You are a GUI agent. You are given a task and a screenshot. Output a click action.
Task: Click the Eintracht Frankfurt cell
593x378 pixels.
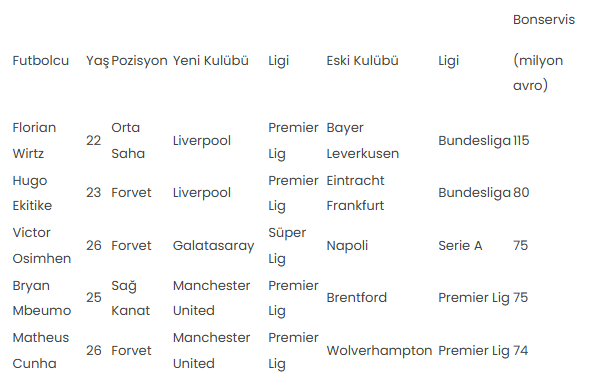coord(355,193)
